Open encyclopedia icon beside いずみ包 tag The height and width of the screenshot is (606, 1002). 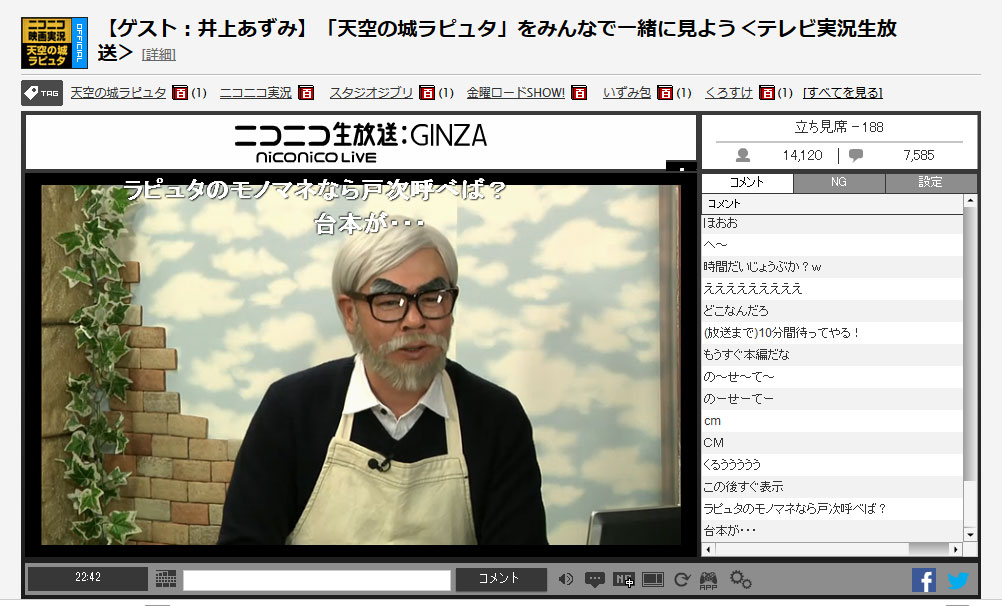click(665, 93)
